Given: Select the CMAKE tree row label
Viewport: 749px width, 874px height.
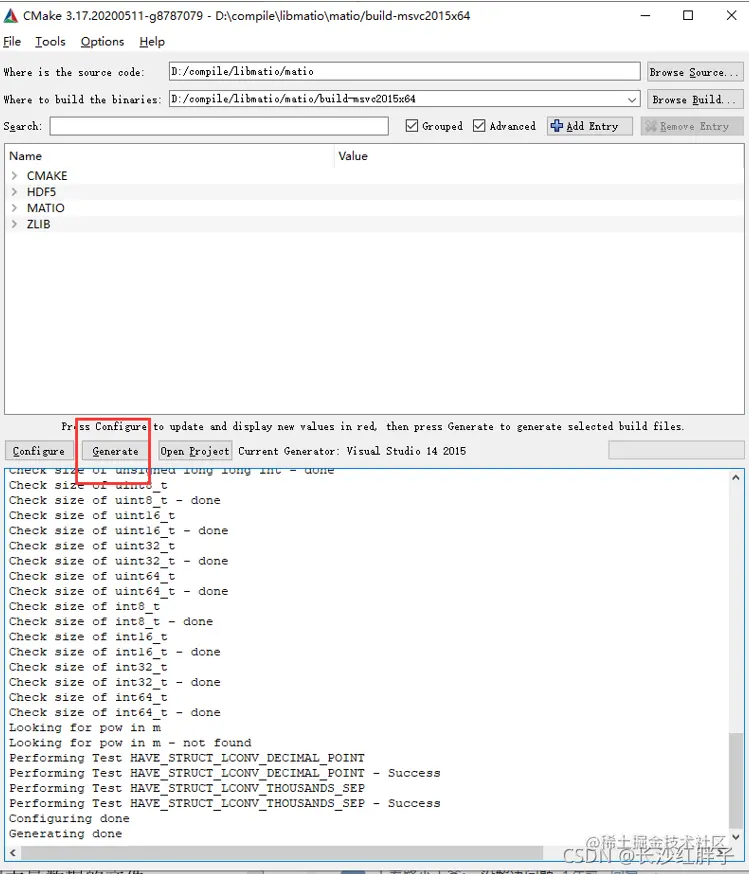Looking at the screenshot, I should pyautogui.click(x=47, y=176).
